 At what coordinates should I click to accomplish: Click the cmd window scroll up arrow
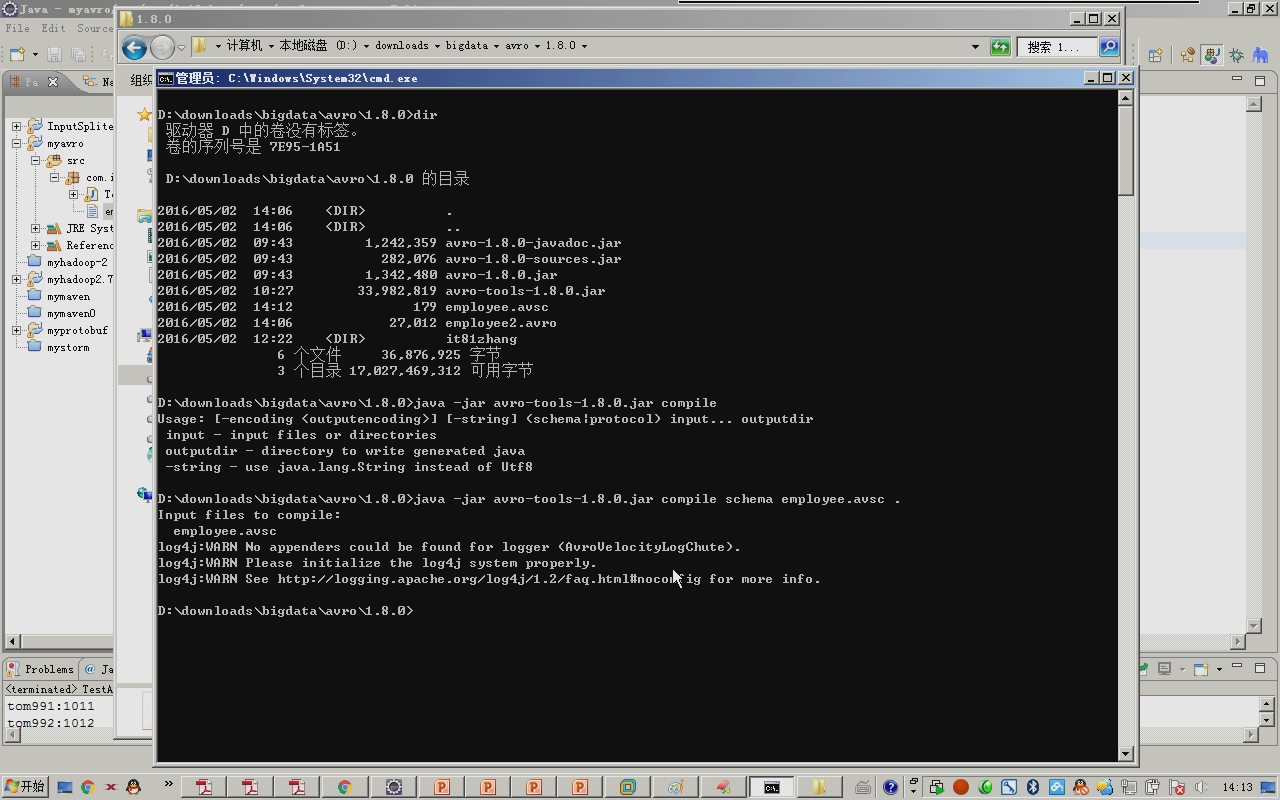1125,98
